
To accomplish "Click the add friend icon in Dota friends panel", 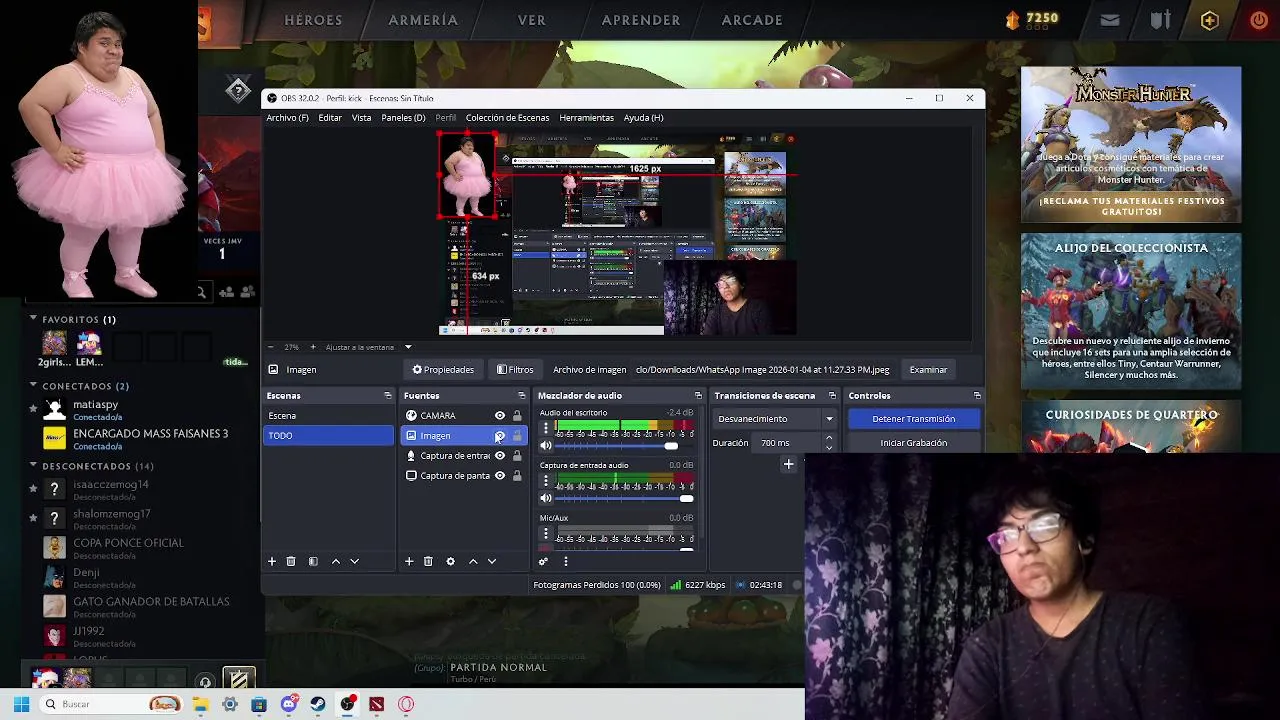I will coord(227,292).
